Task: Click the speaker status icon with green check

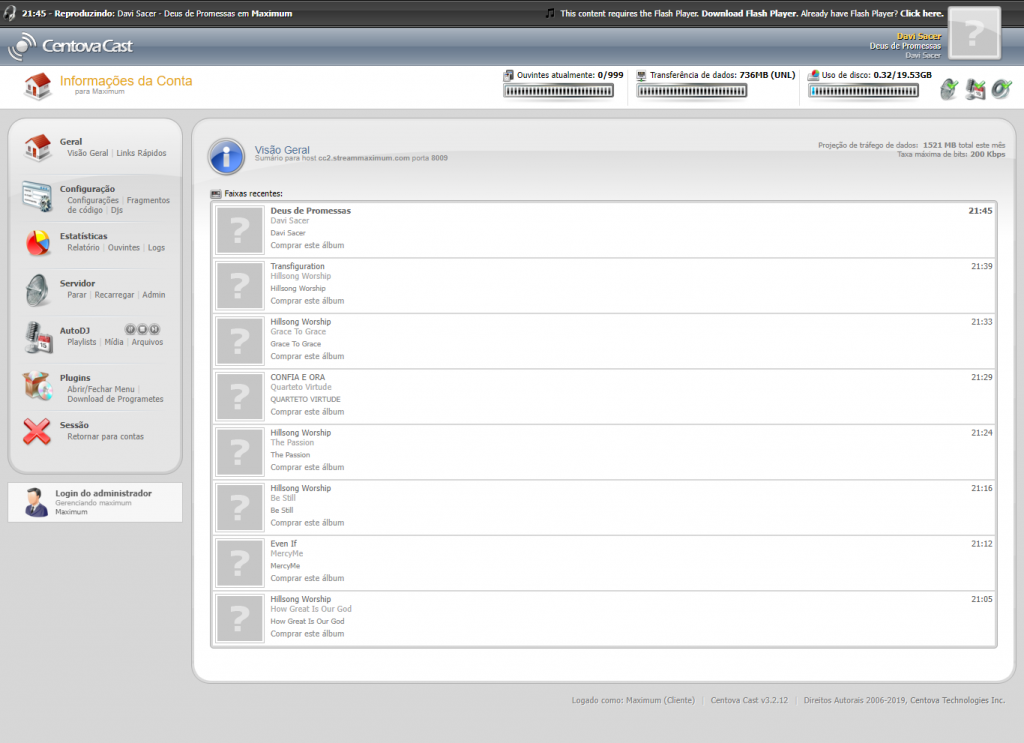Action: (x=1001, y=89)
